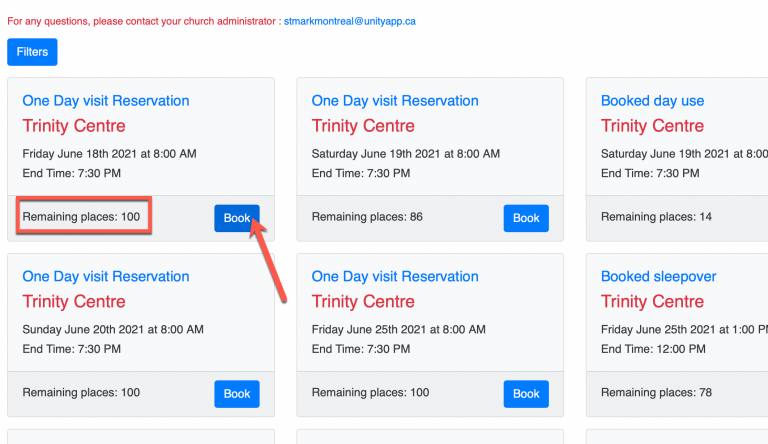Click the Remaining places: 86 text
768x444 pixels.
(367, 217)
